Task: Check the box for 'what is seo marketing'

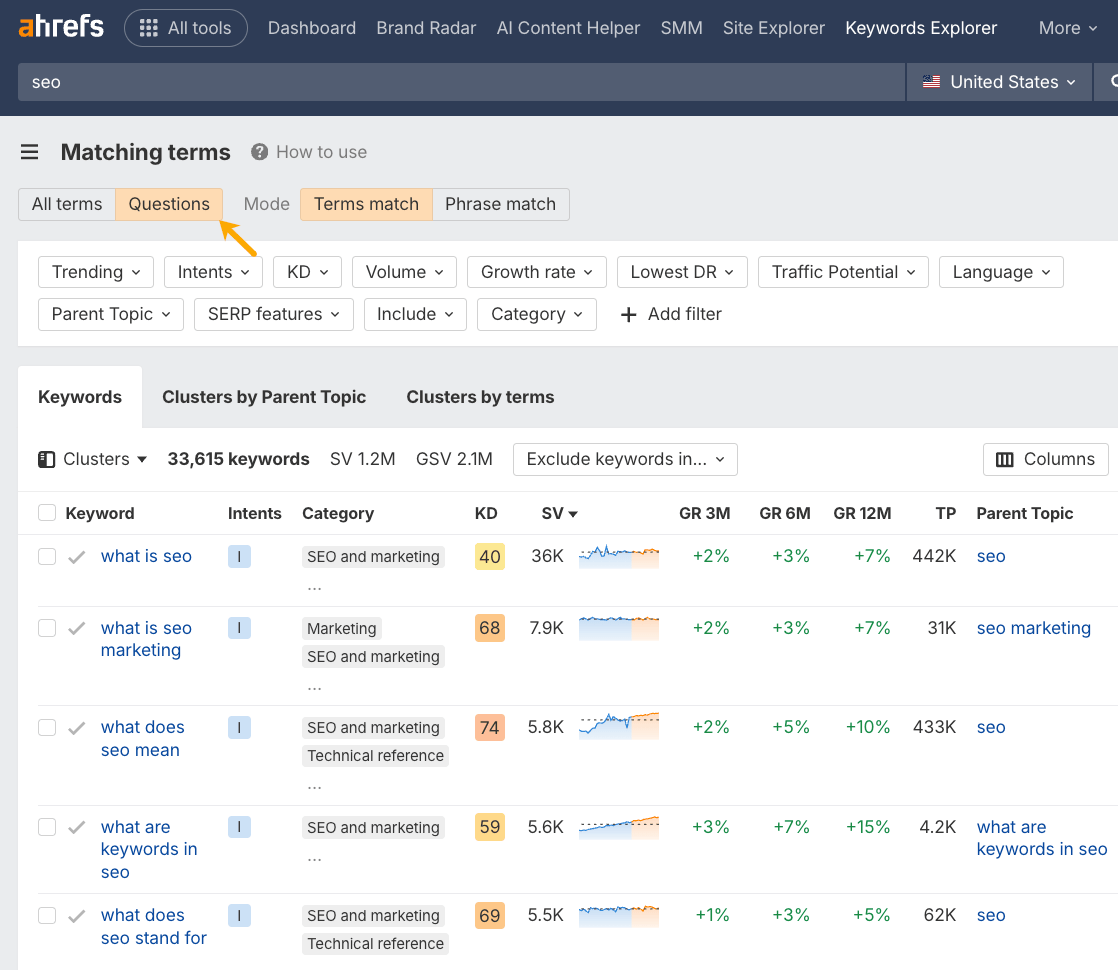Action: pos(47,628)
